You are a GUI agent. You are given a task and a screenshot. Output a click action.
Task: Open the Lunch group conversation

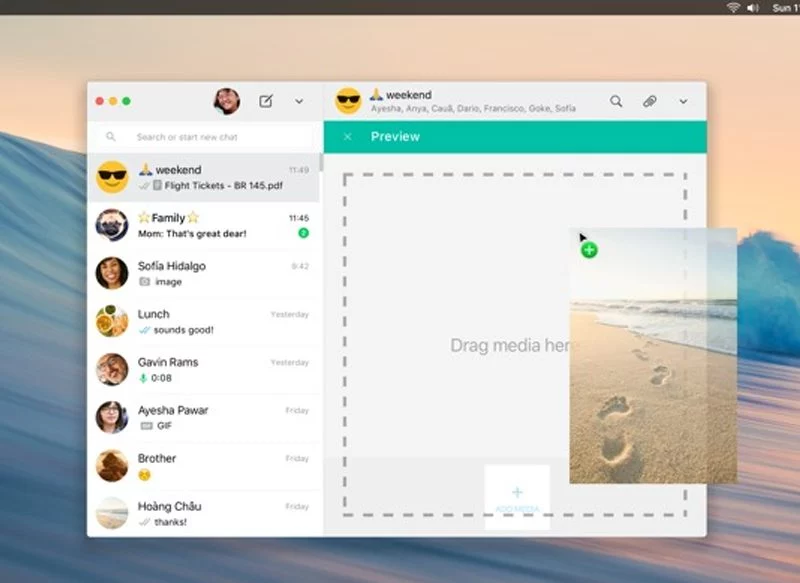(x=204, y=321)
